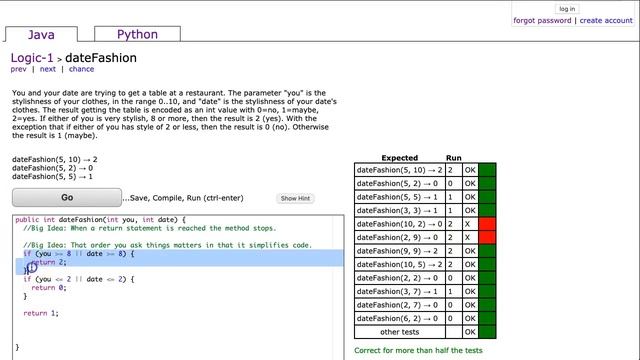Screen dimensions: 640x360
Task: Open the Logic-1 section link
Action: tap(32, 58)
